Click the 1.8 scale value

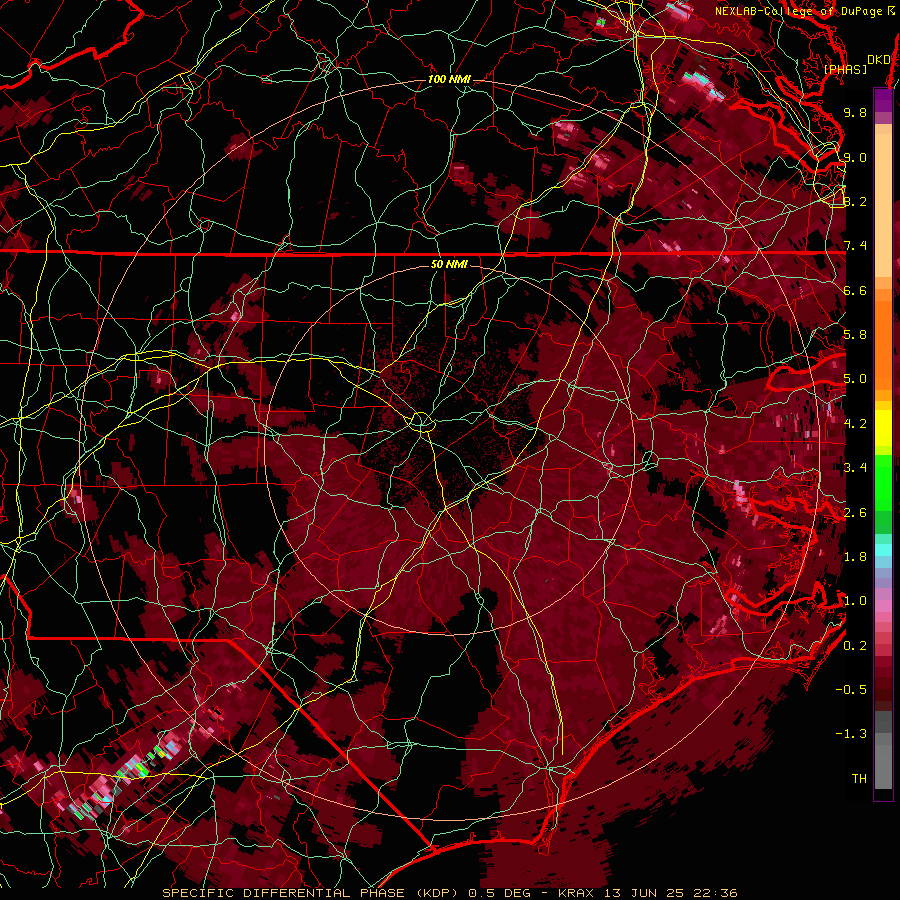click(x=855, y=557)
